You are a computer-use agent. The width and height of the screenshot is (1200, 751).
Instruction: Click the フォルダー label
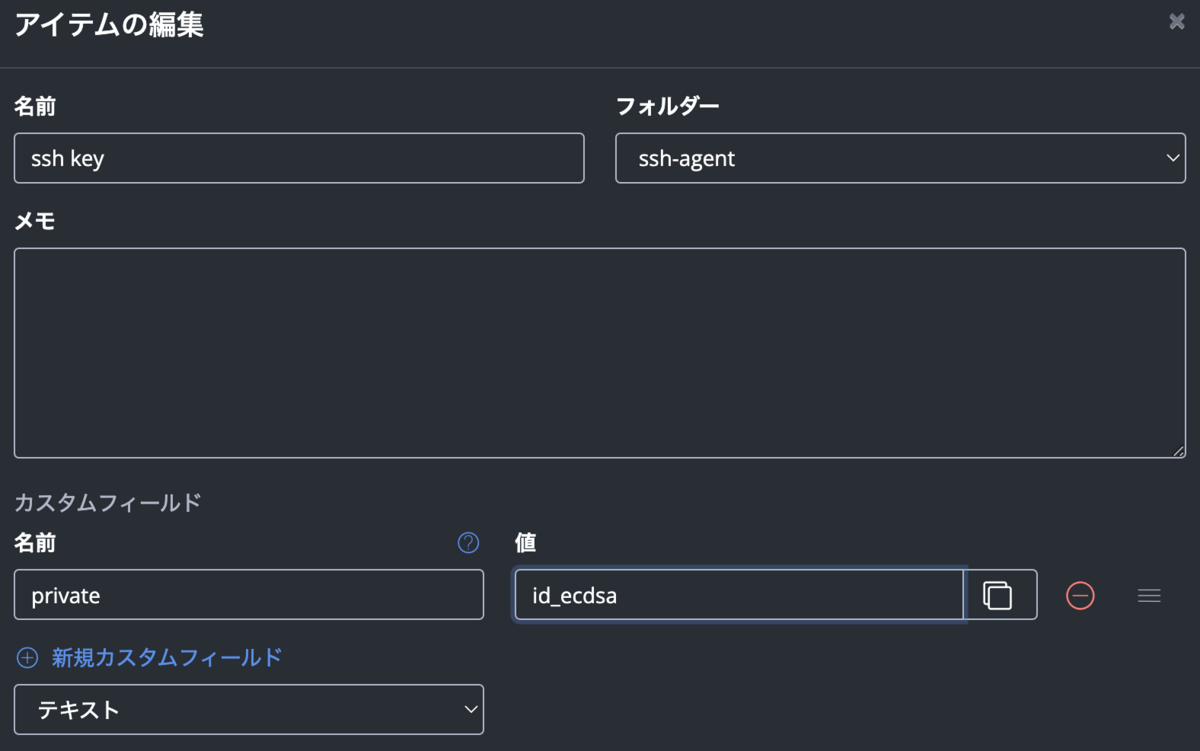click(x=667, y=106)
